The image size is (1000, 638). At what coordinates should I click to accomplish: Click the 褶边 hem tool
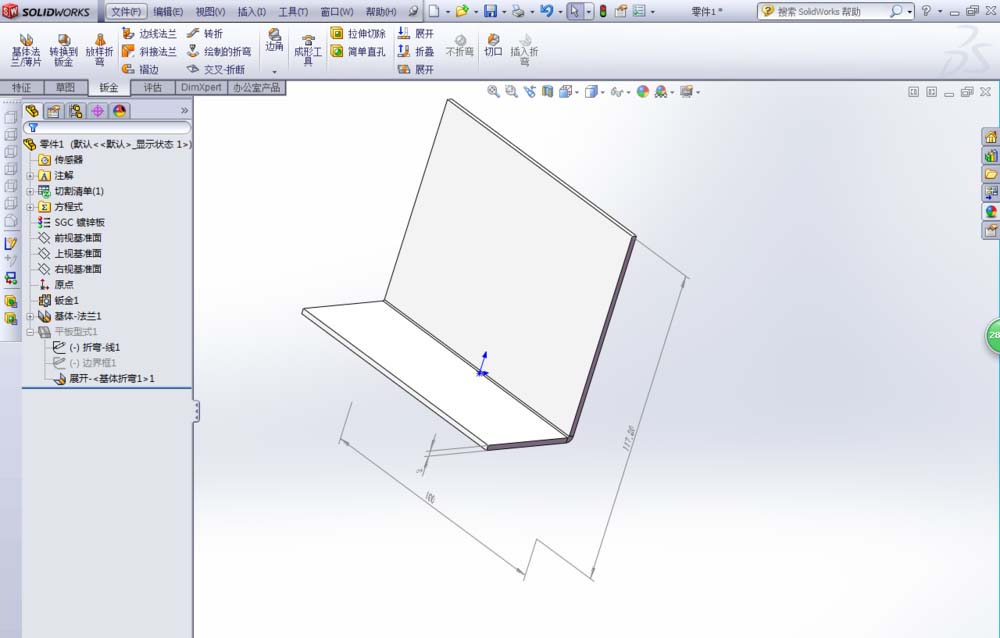pyautogui.click(x=141, y=69)
